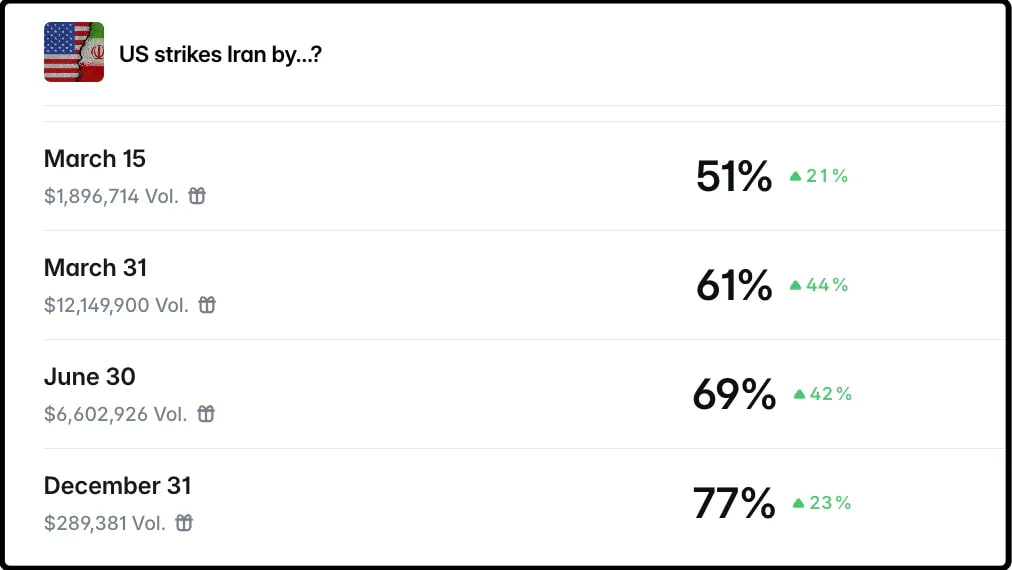The image size is (1012, 570).
Task: Click the gift icon beside December 31 volume
Action: (184, 523)
